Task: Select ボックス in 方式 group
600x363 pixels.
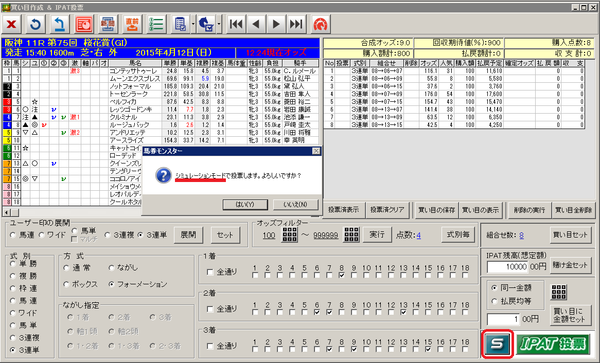Action: (67, 284)
